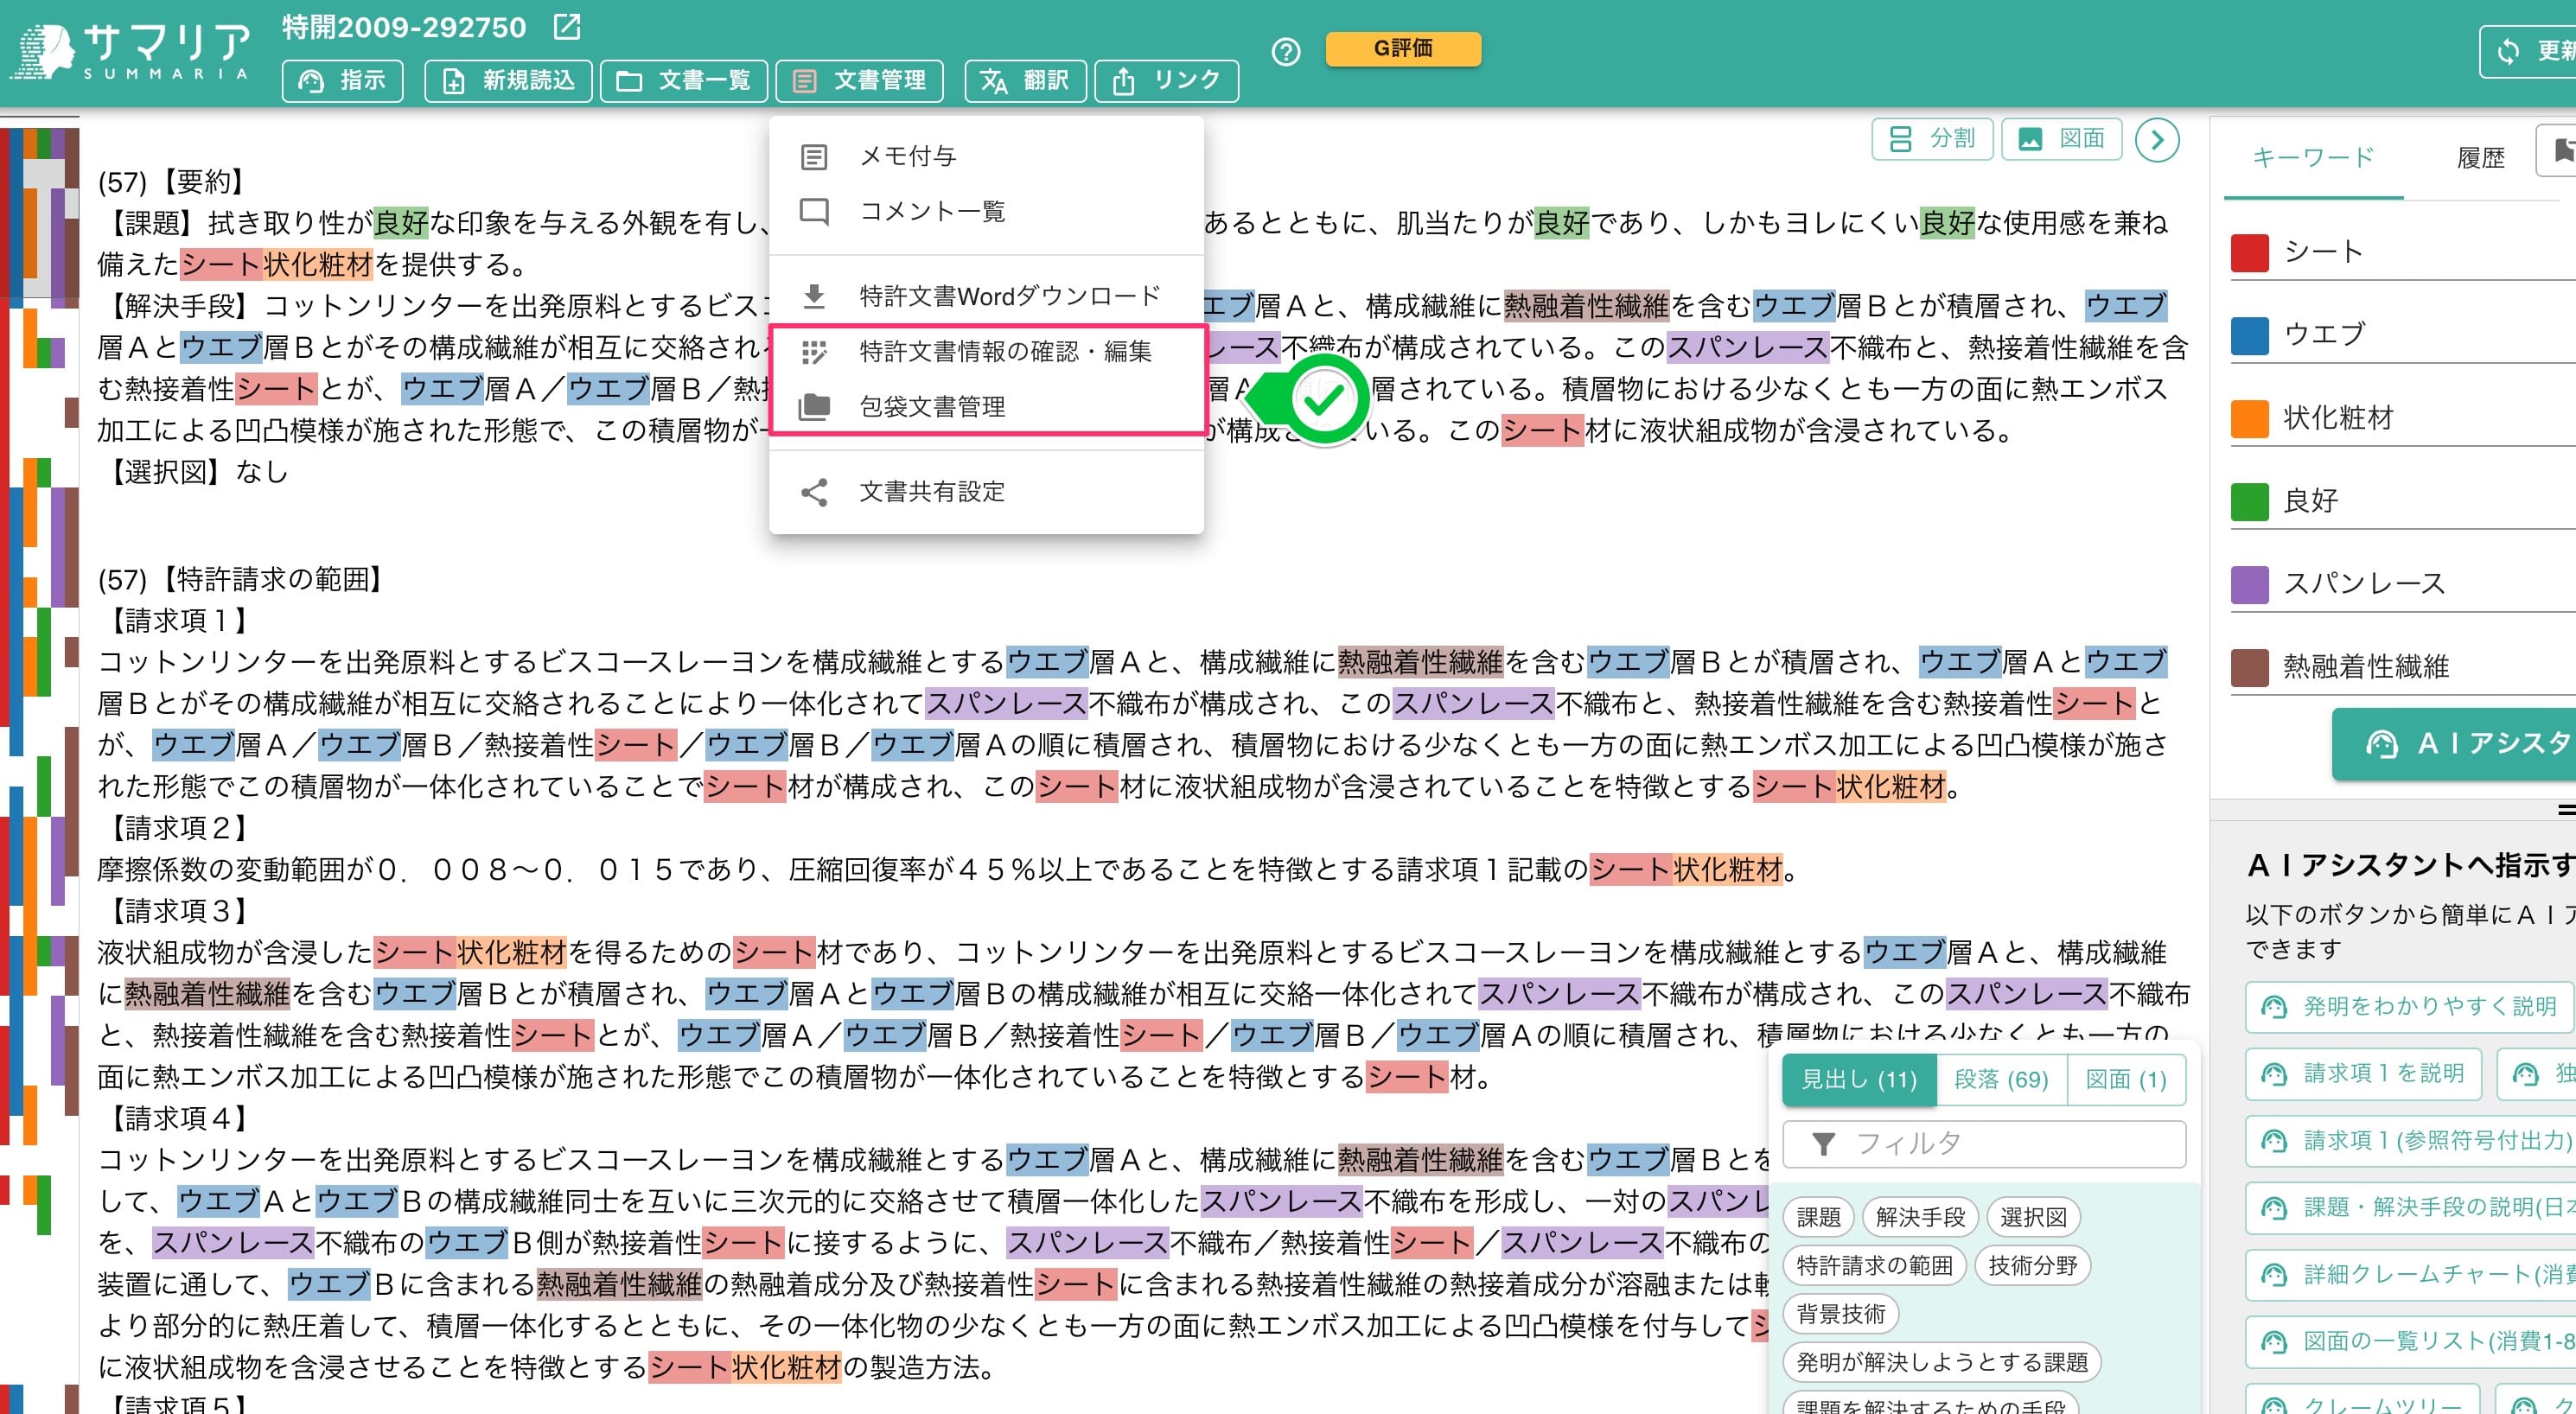Select the 見出し (11) tab

pyautogui.click(x=1859, y=1079)
